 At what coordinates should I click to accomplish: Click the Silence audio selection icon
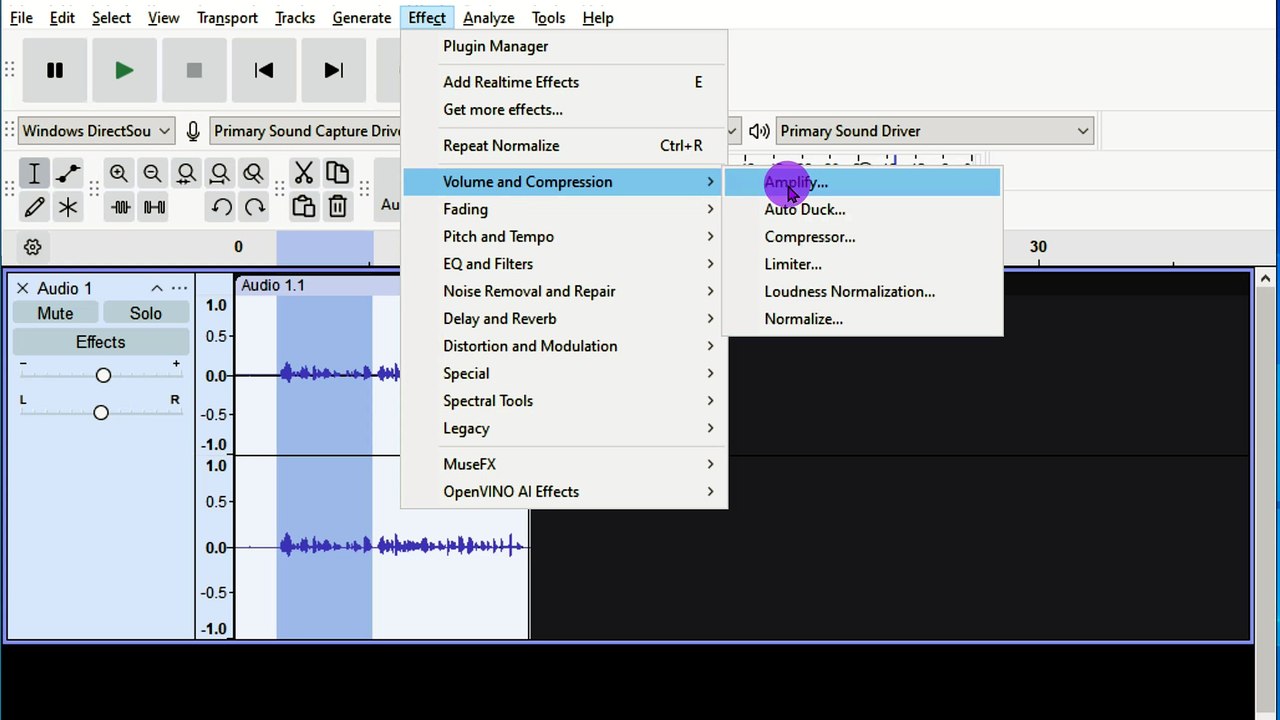click(155, 207)
